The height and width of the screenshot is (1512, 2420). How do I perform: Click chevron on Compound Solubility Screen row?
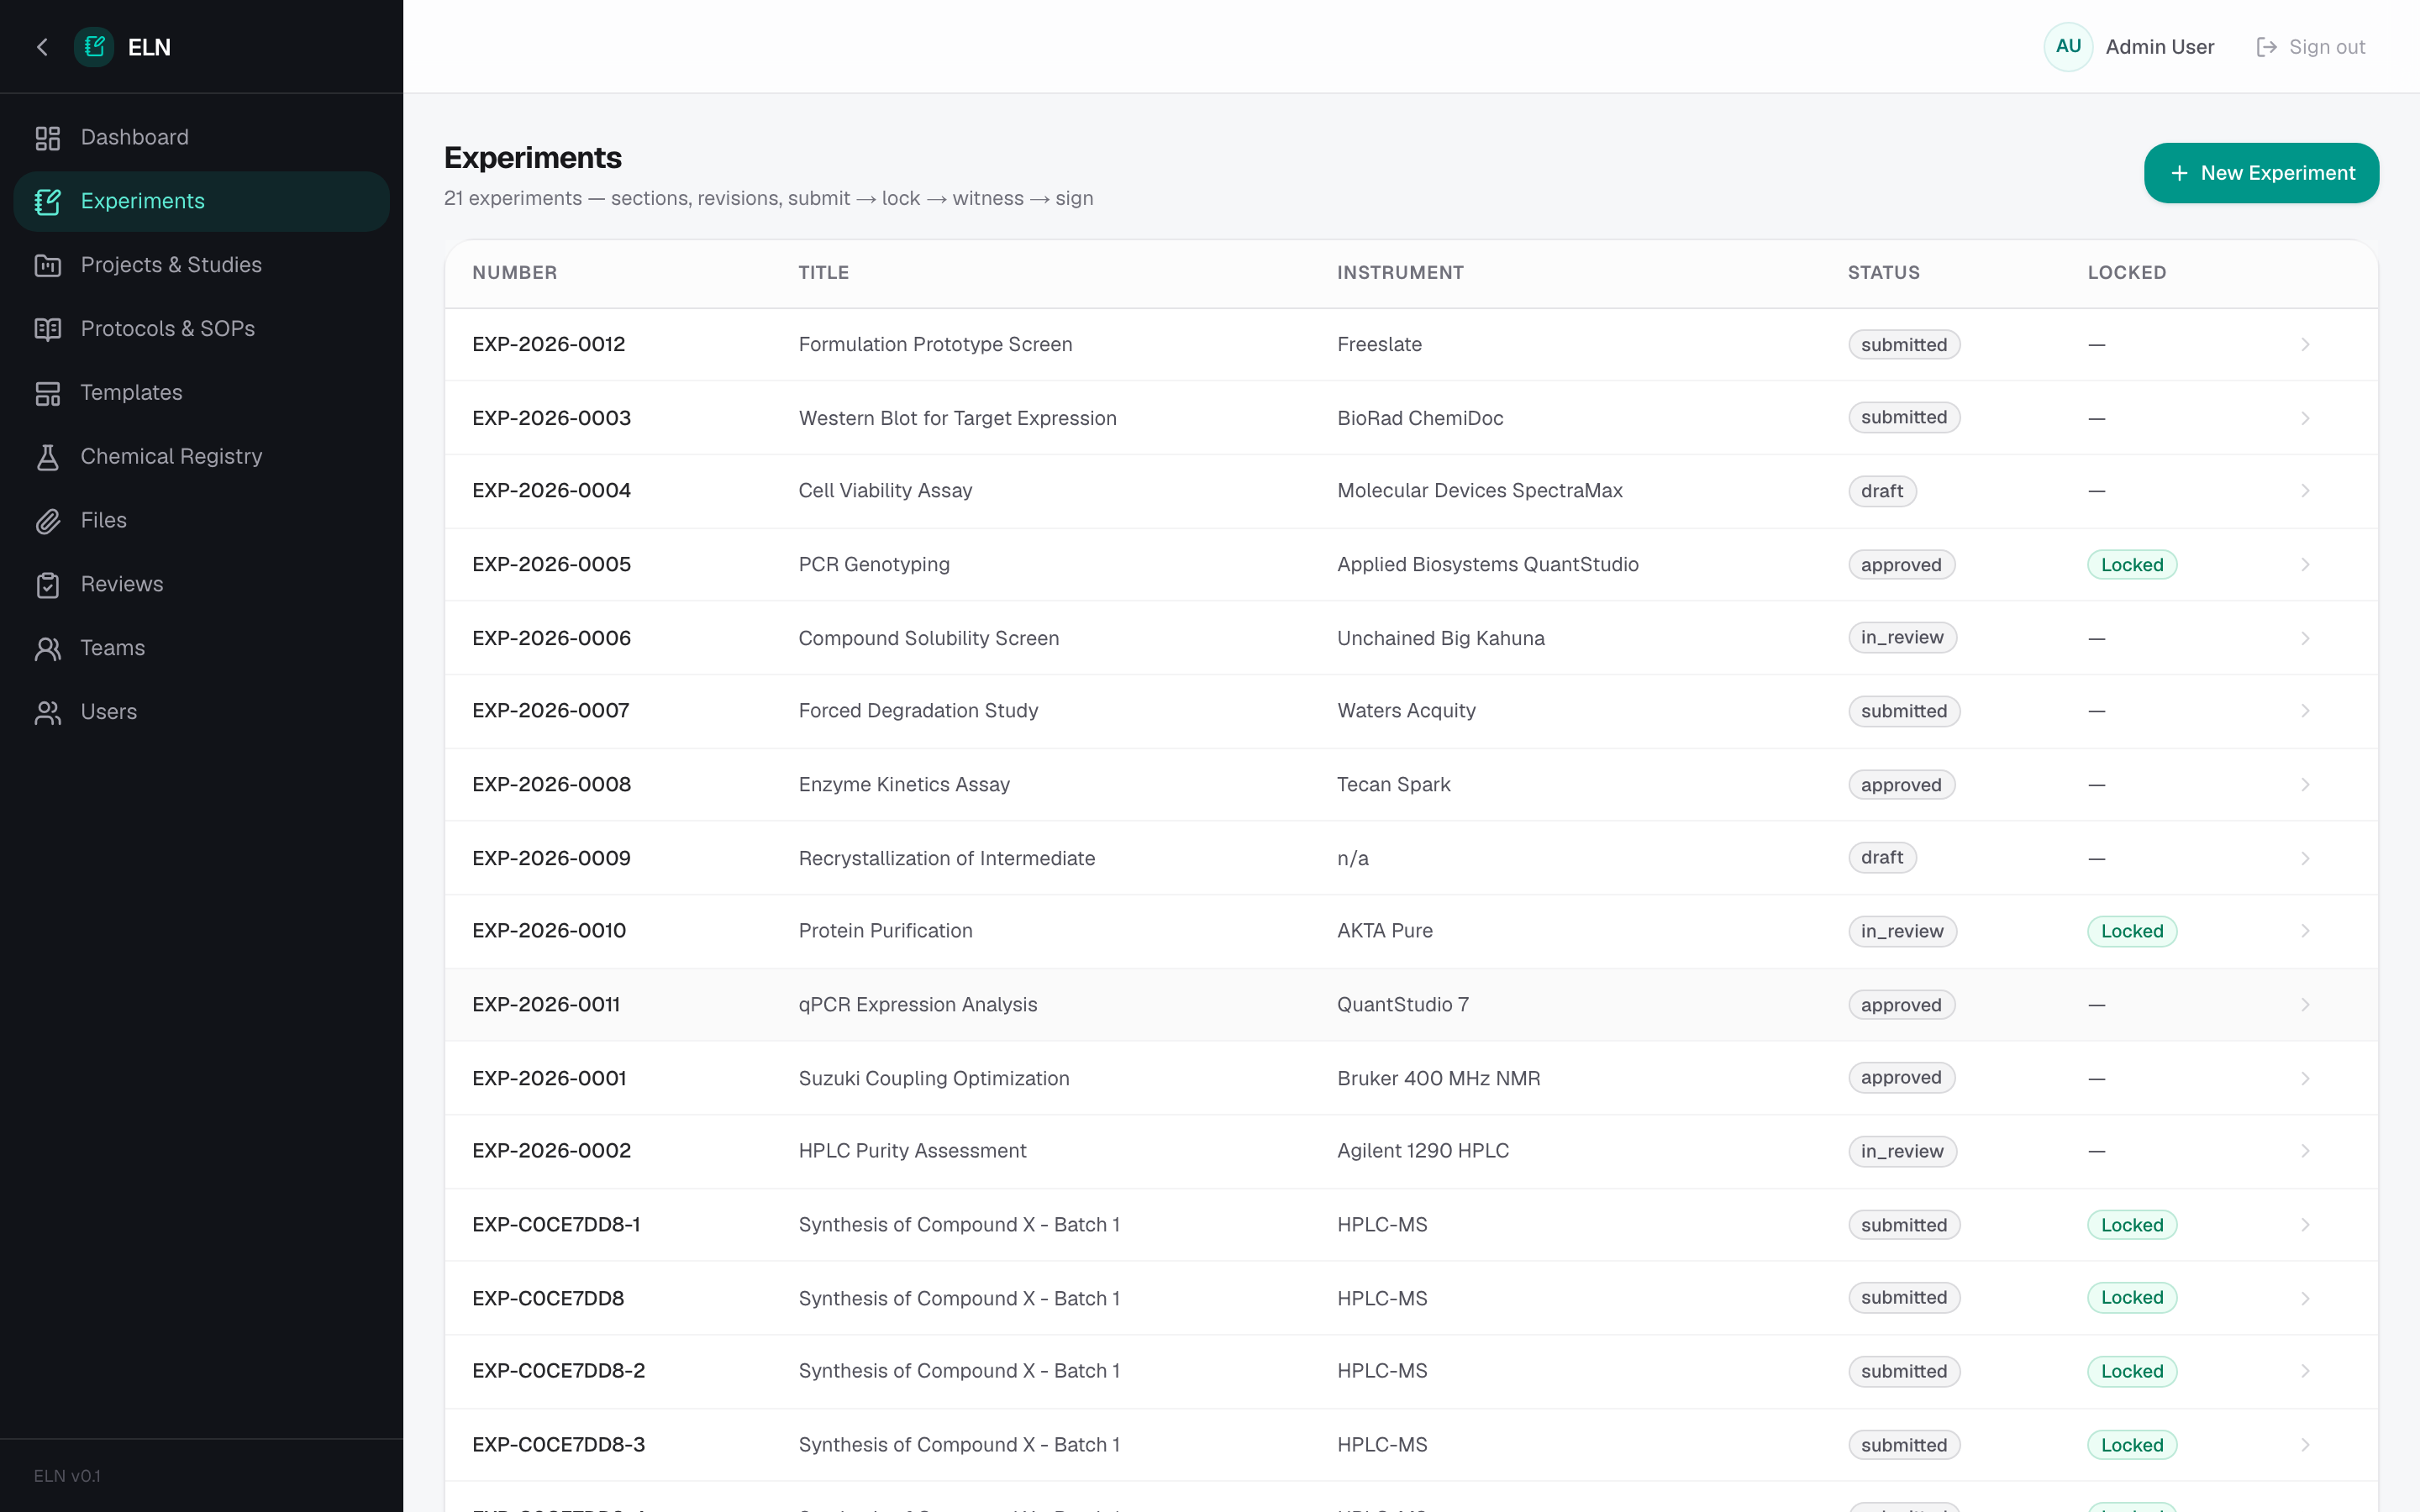pos(2305,638)
